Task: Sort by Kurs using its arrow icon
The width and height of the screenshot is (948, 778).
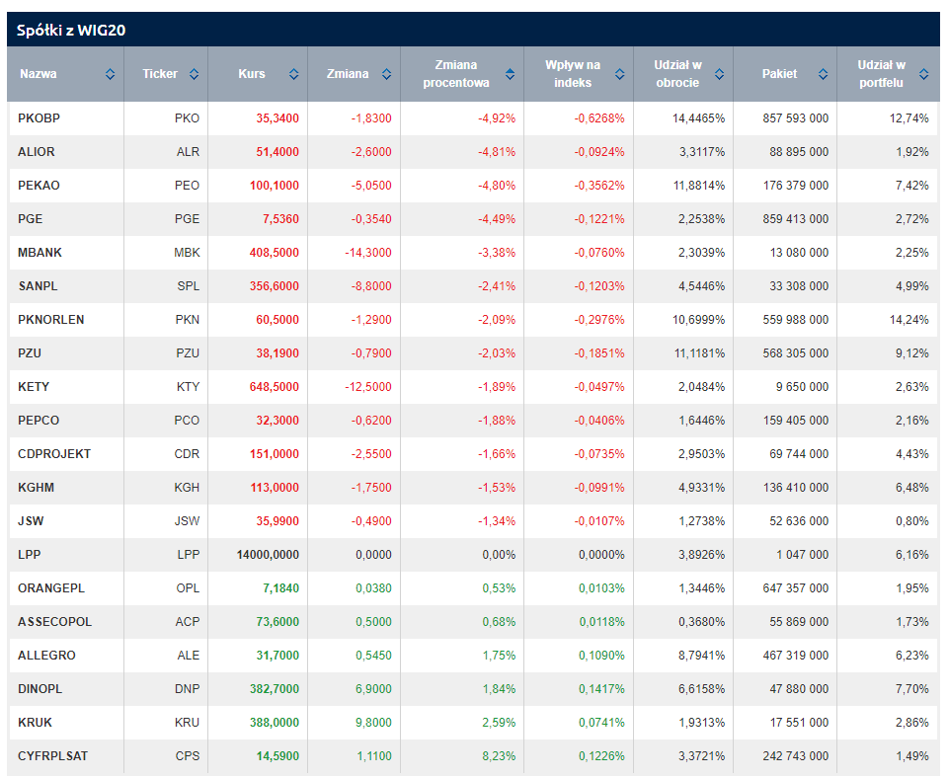Action: click(294, 74)
